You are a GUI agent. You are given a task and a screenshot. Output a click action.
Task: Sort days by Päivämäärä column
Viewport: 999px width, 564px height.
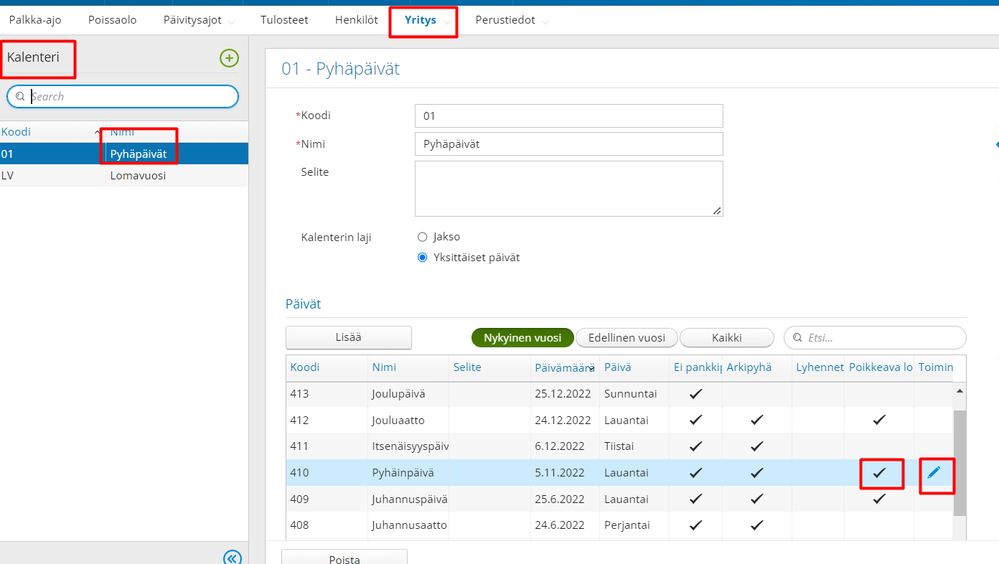[564, 368]
